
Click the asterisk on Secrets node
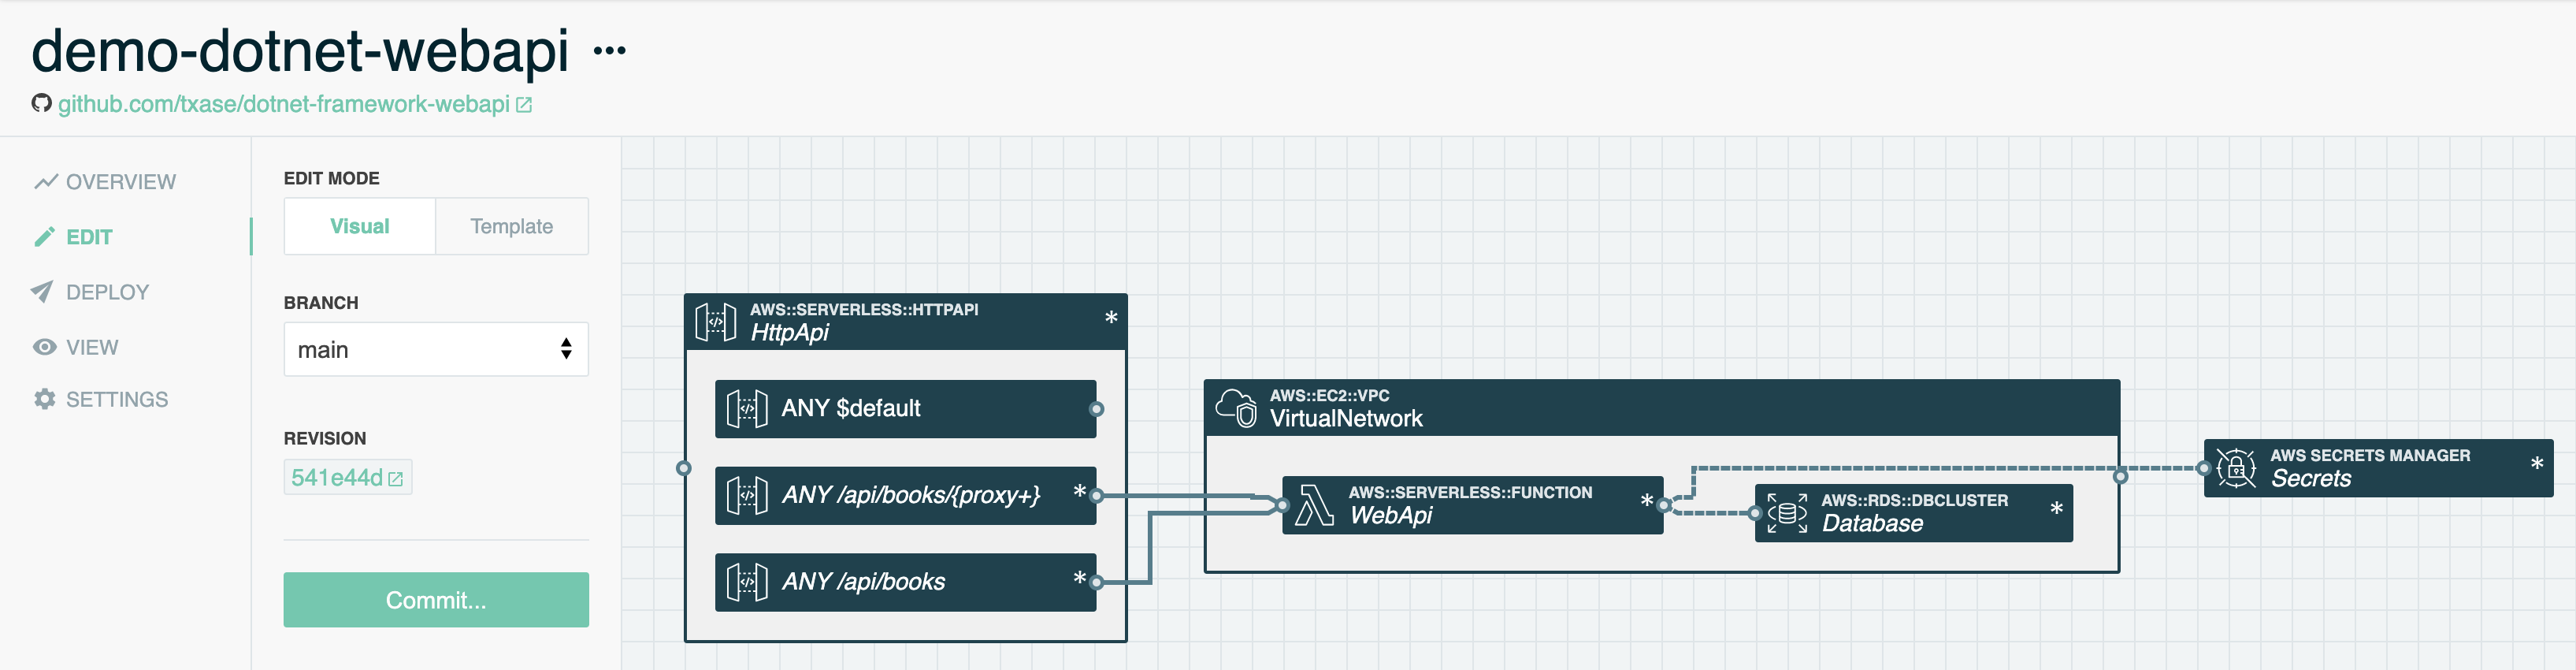click(2537, 464)
